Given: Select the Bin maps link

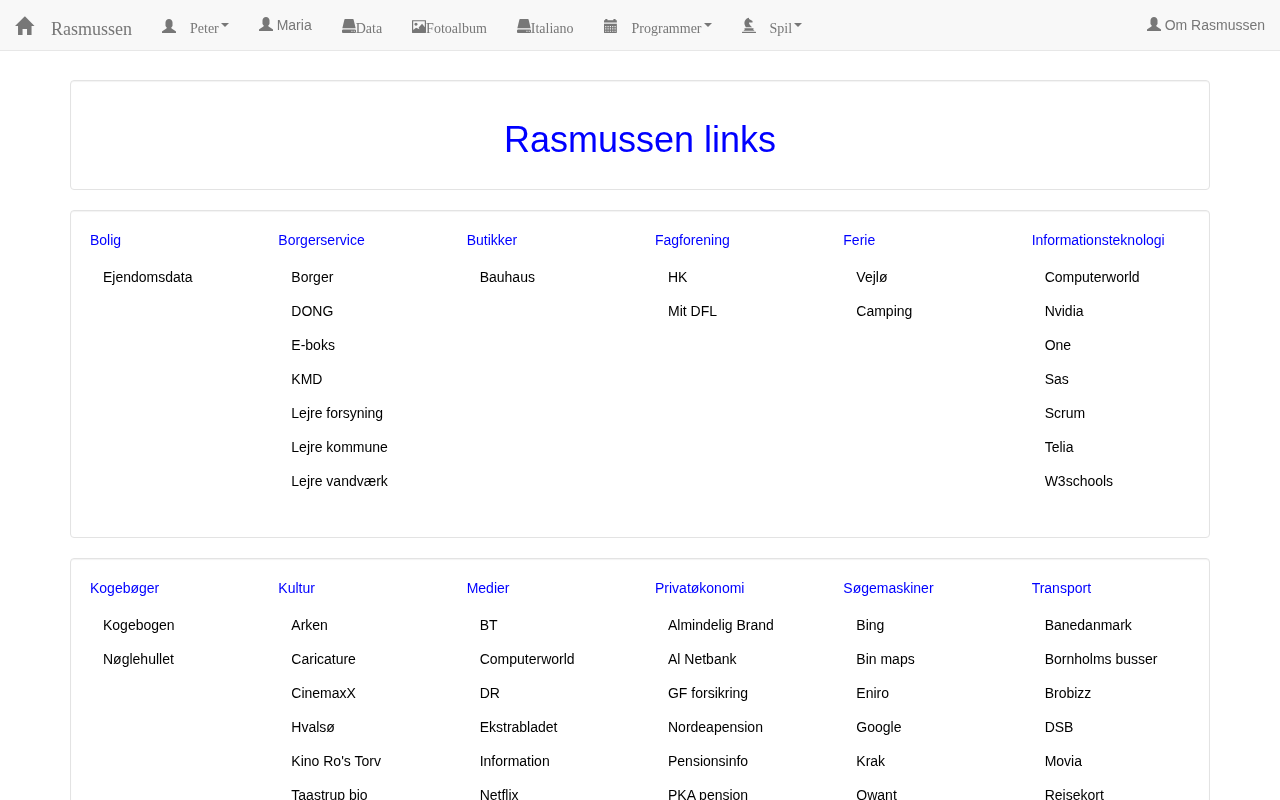Looking at the screenshot, I should (x=885, y=659).
